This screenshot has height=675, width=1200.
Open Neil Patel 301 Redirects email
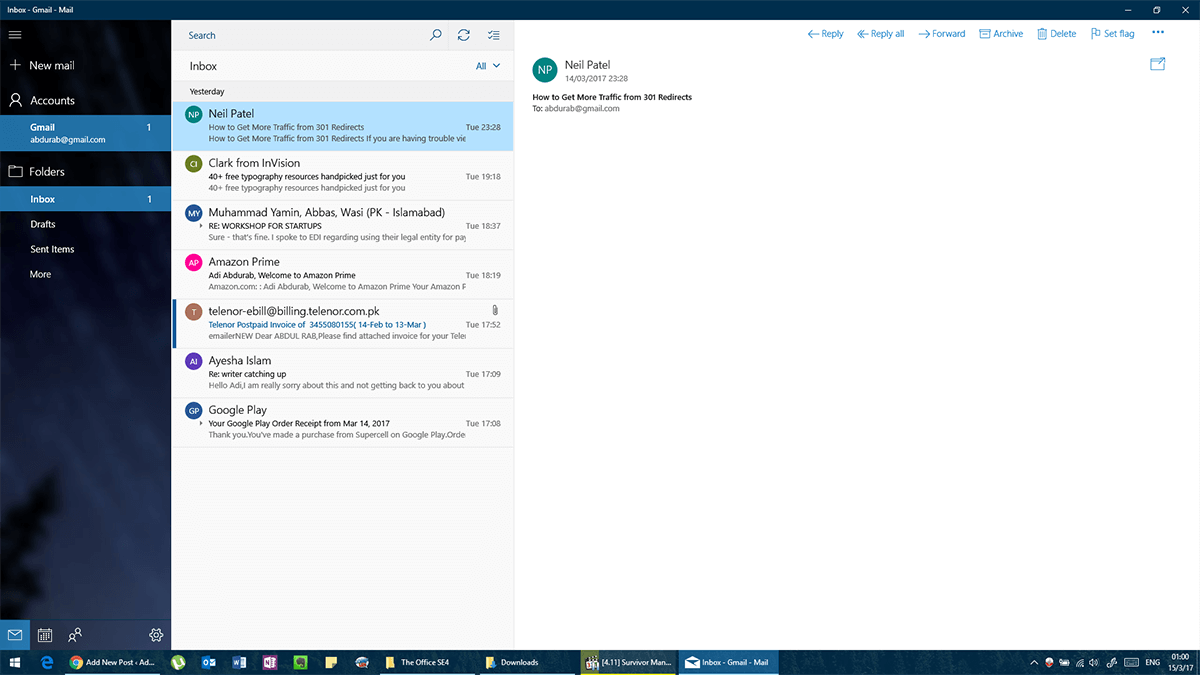343,126
